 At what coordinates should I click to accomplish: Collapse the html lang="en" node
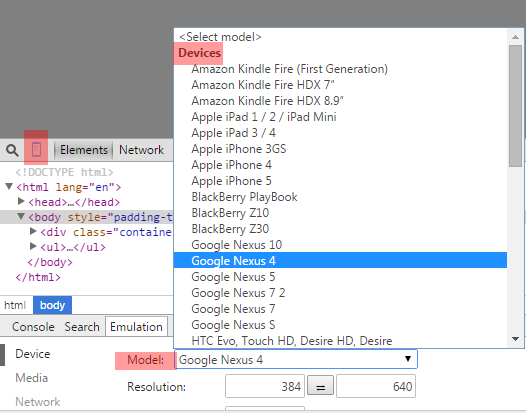(x=9, y=186)
